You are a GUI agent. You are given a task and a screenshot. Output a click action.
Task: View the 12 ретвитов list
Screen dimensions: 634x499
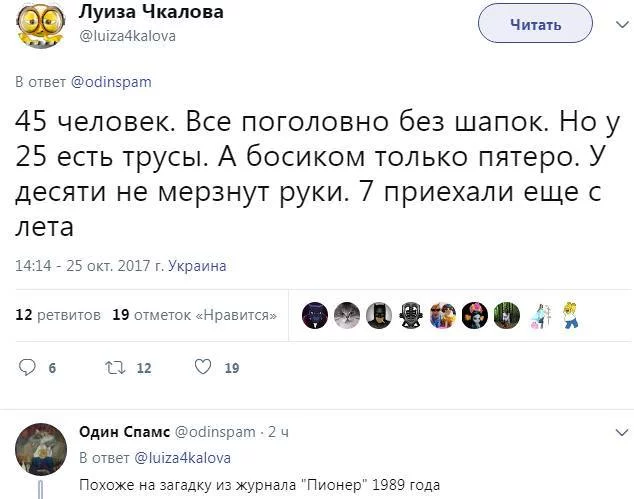pos(59,315)
